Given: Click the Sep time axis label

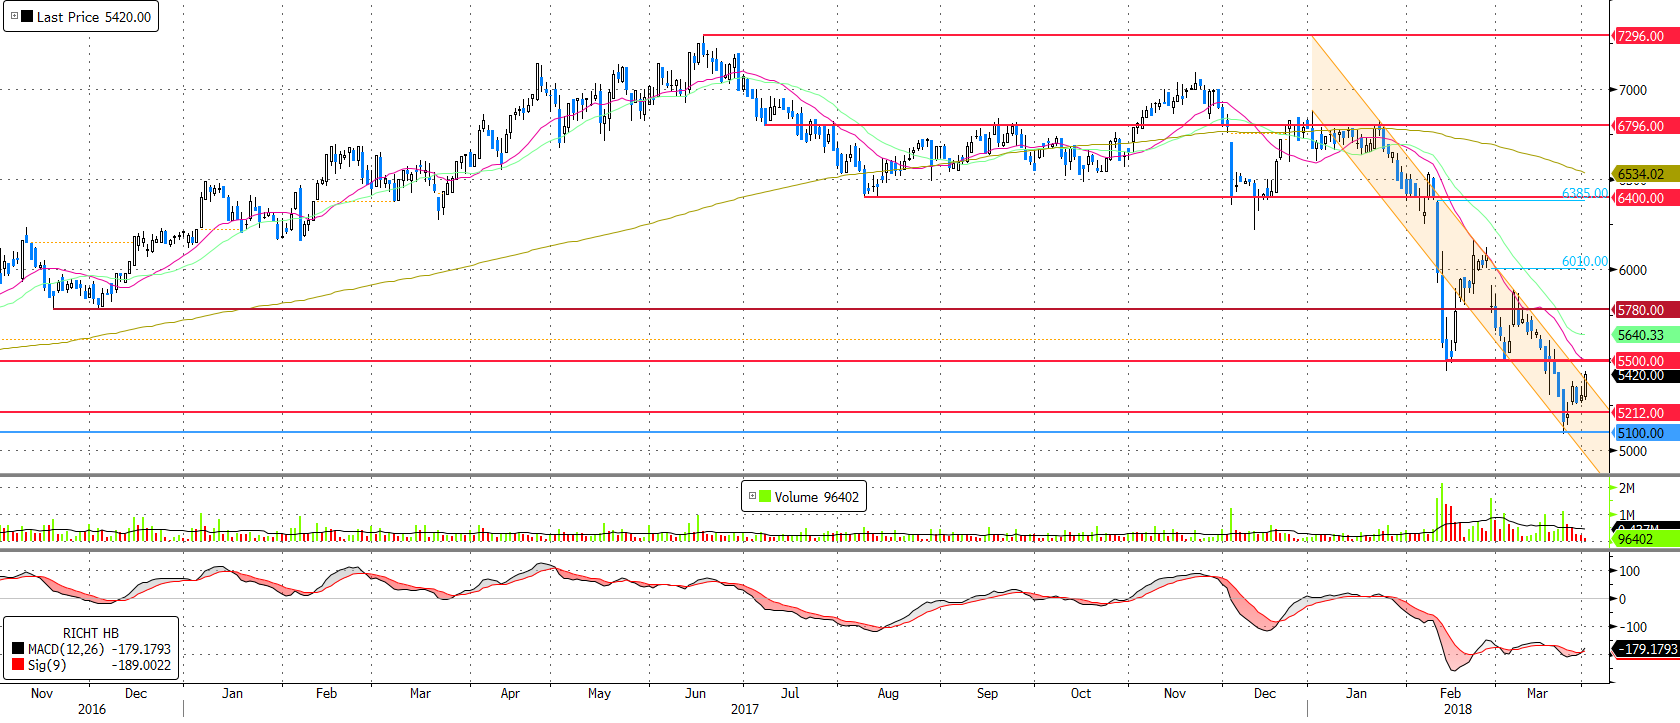Looking at the screenshot, I should click(987, 693).
